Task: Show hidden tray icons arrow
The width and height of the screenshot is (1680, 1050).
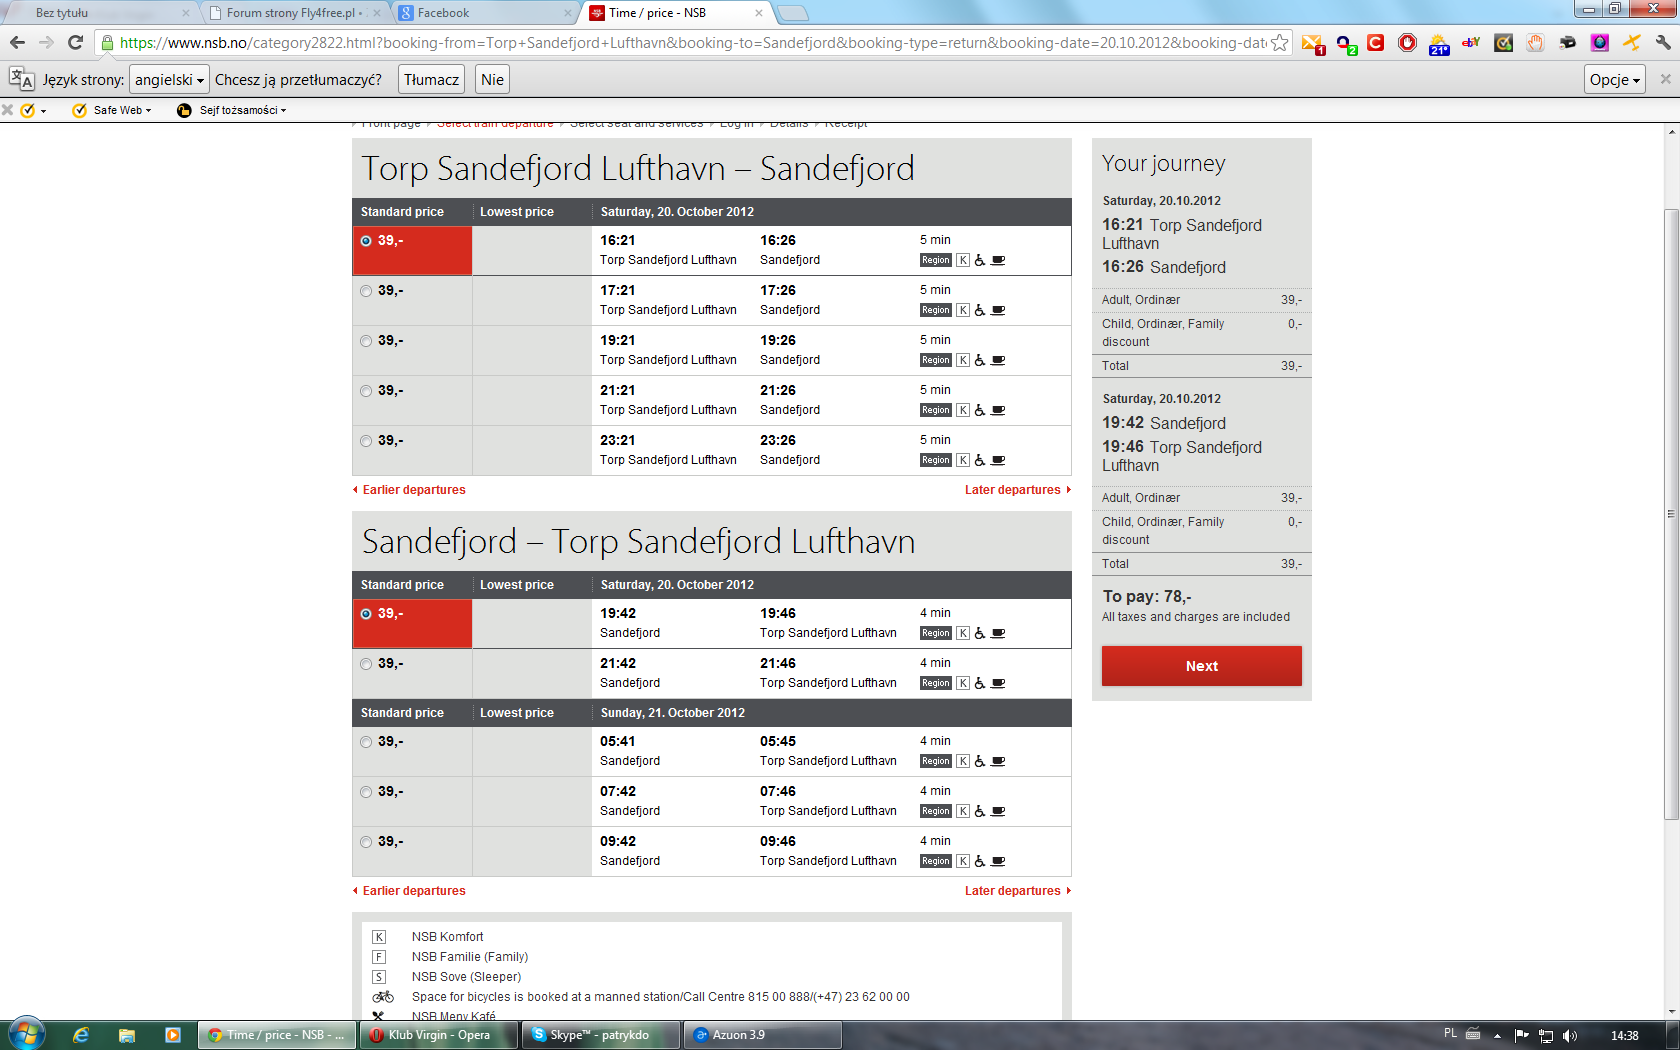Action: click(1497, 1036)
